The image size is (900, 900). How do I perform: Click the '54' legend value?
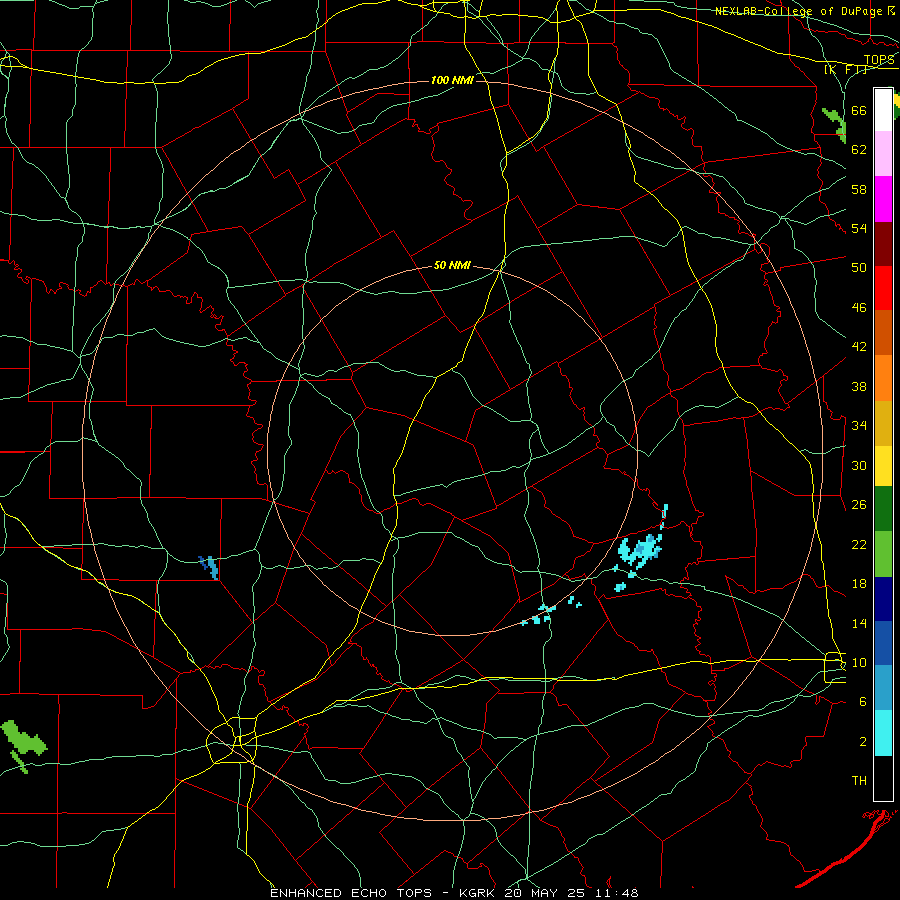[859, 228]
